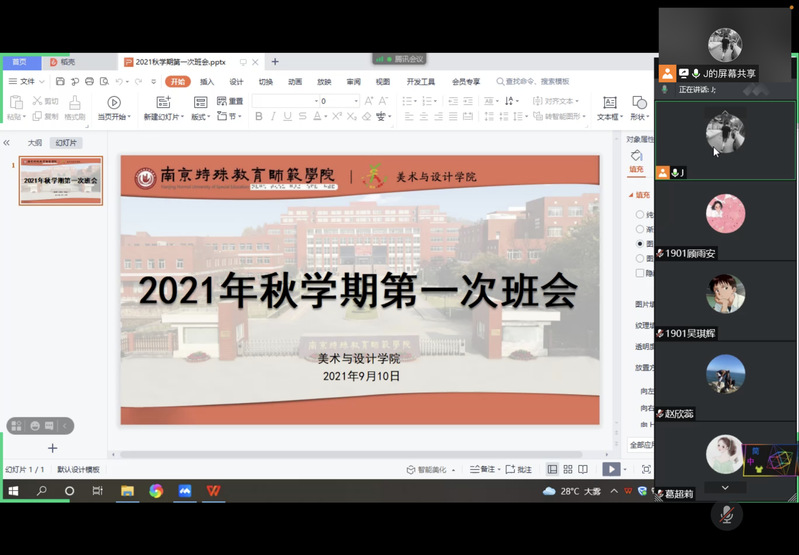This screenshot has height=555, width=799.
Task: Select the first fill type radio button
Action: click(640, 214)
